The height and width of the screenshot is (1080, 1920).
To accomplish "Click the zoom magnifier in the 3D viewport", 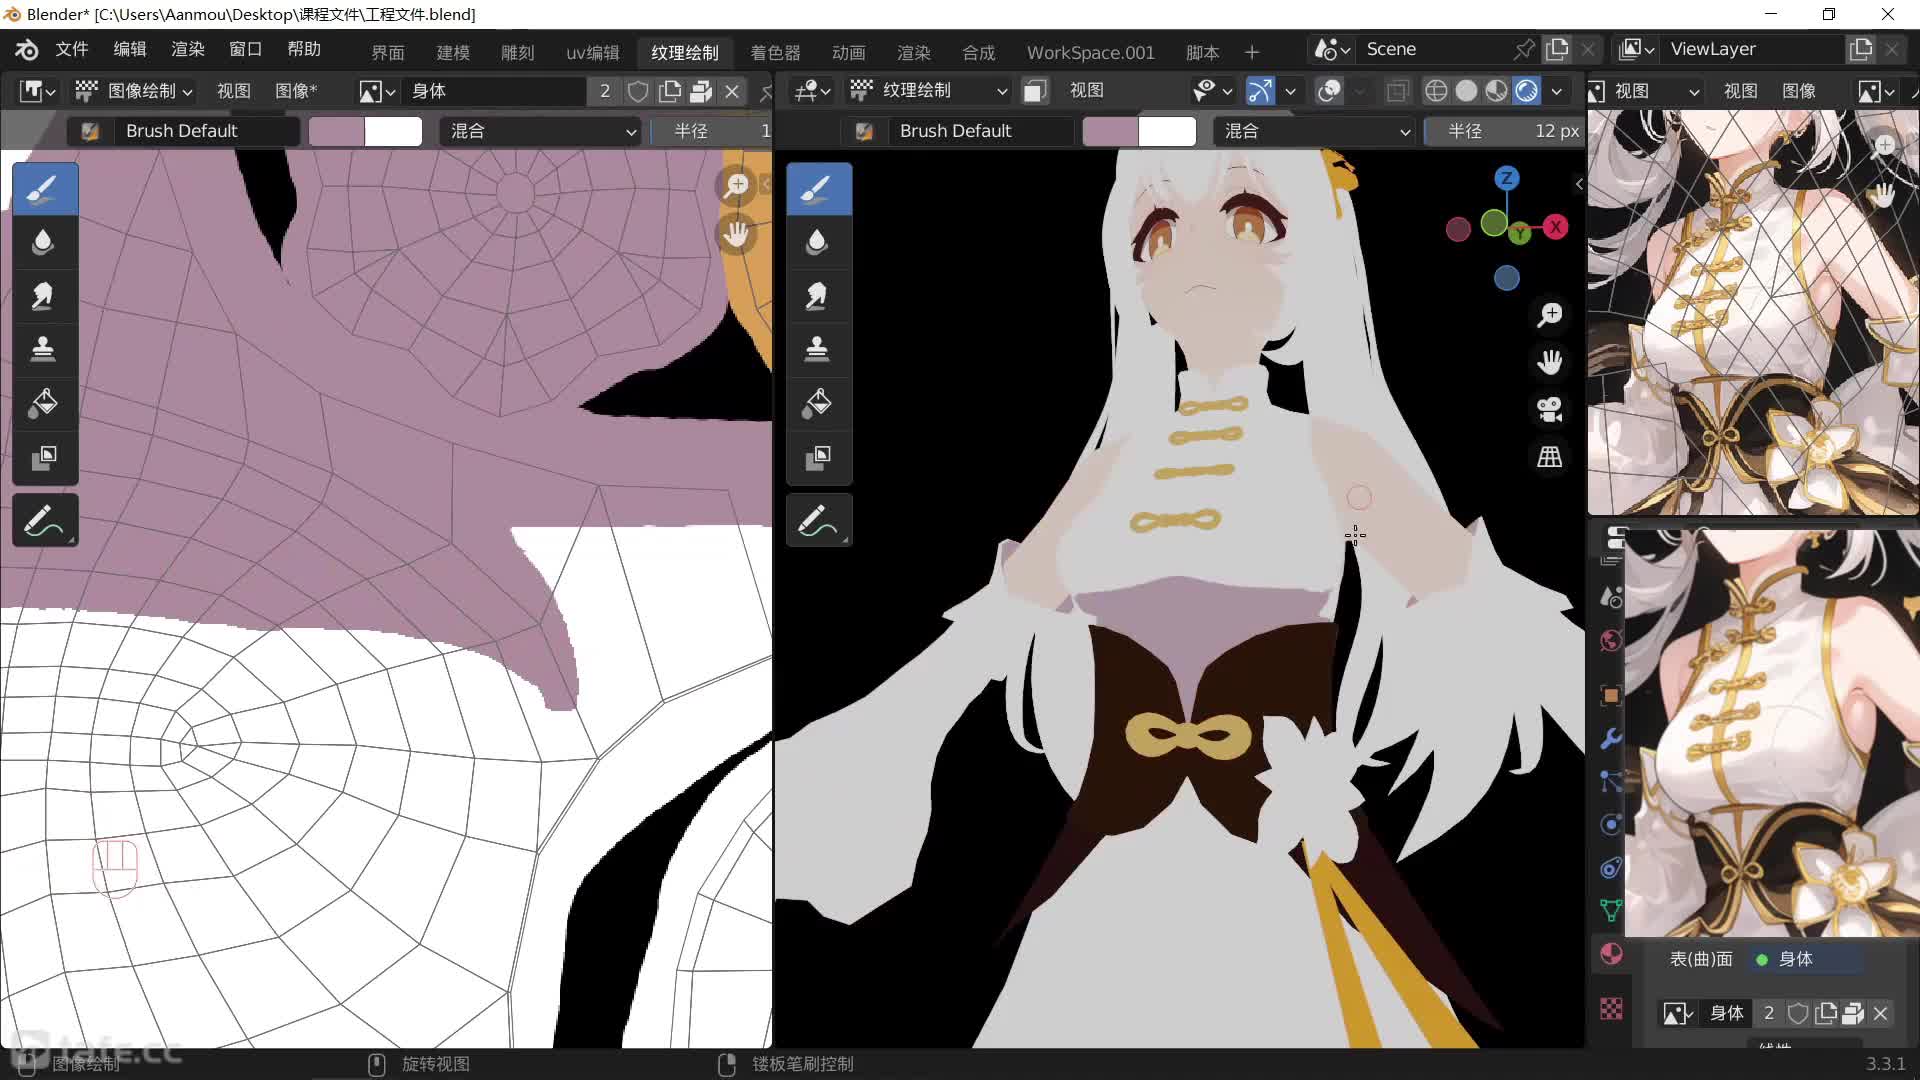I will [x=1549, y=315].
